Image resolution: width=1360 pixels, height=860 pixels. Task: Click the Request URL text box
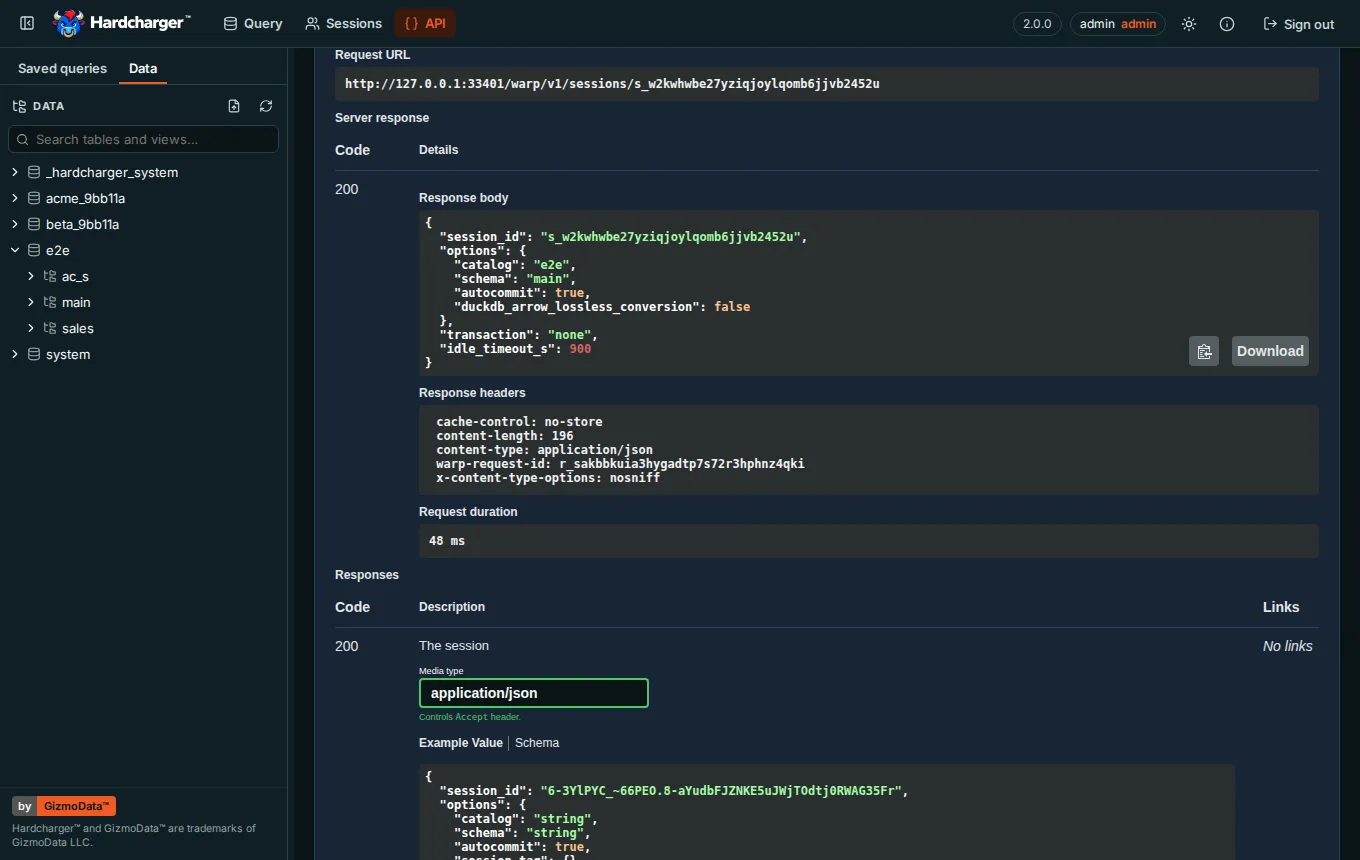[827, 84]
